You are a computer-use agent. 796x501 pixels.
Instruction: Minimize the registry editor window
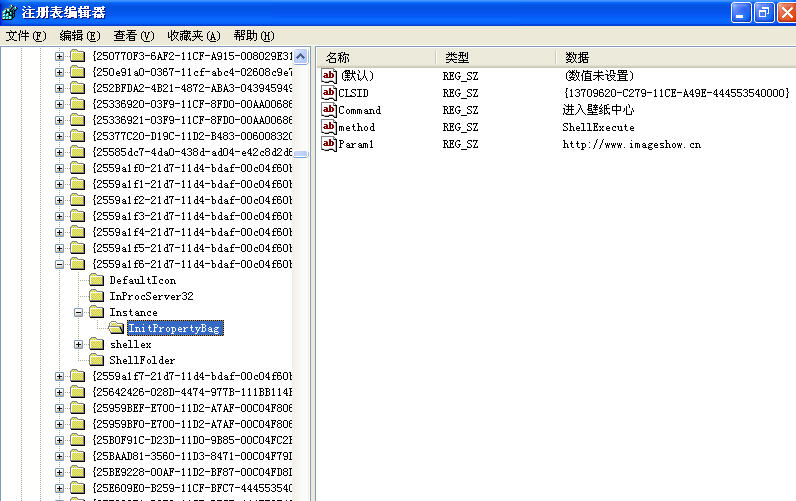click(741, 12)
